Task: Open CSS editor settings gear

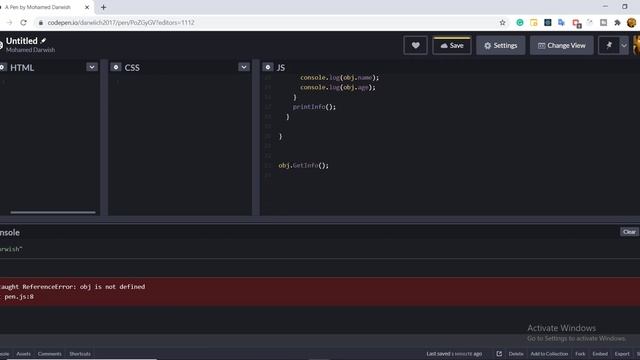Action: click(116, 67)
